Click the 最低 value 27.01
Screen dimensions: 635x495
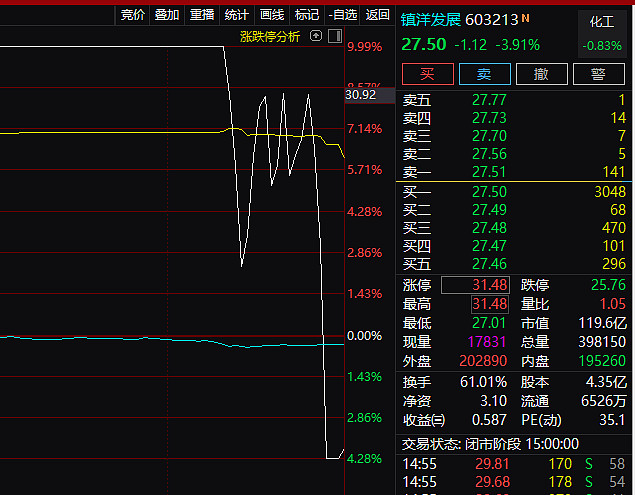click(x=489, y=323)
